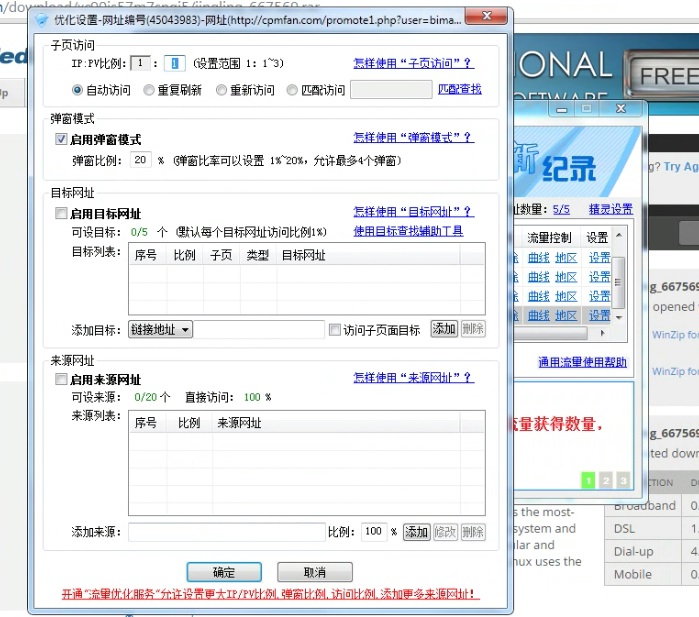Select page 1 indicator in banner
Screen dimensions: 699x617
pyautogui.click(x=588, y=481)
